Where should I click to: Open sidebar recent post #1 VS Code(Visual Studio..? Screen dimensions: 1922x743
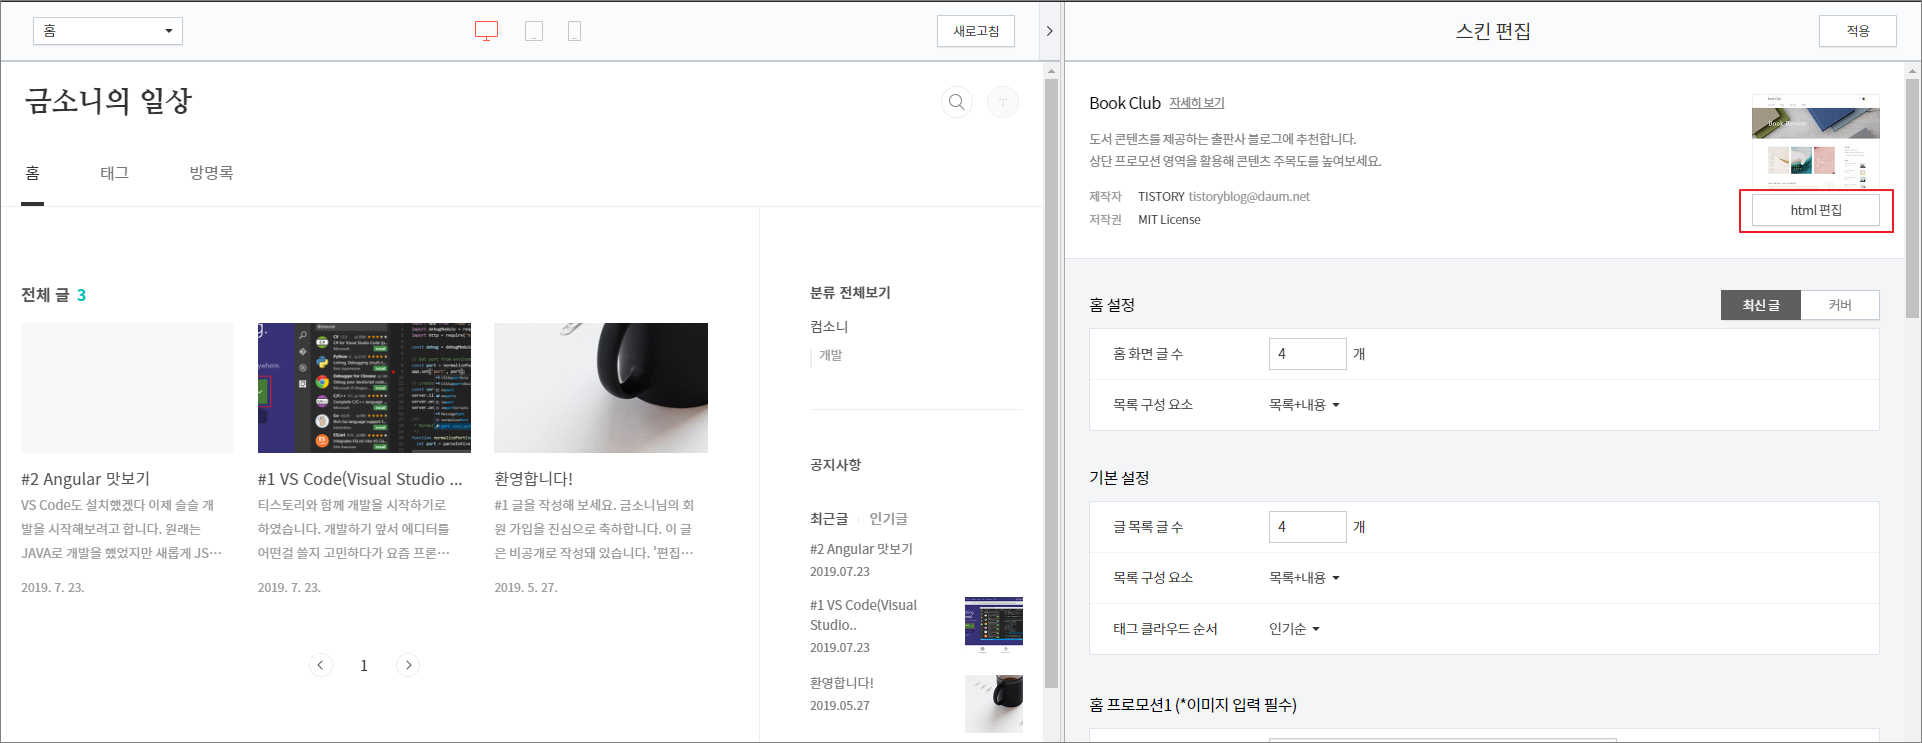tap(864, 615)
